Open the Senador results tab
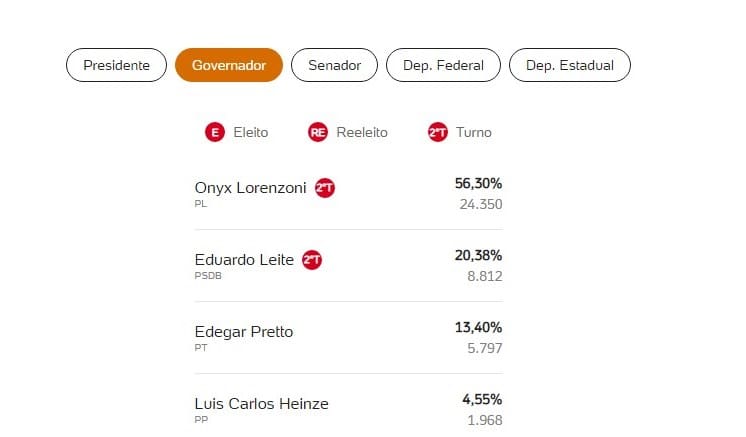 (334, 65)
